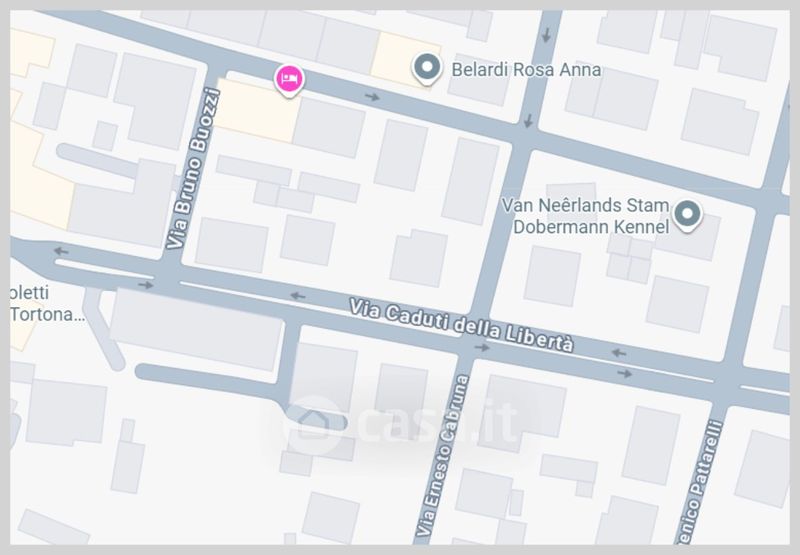Click the large building below the Via Buozzi junction

(196, 329)
